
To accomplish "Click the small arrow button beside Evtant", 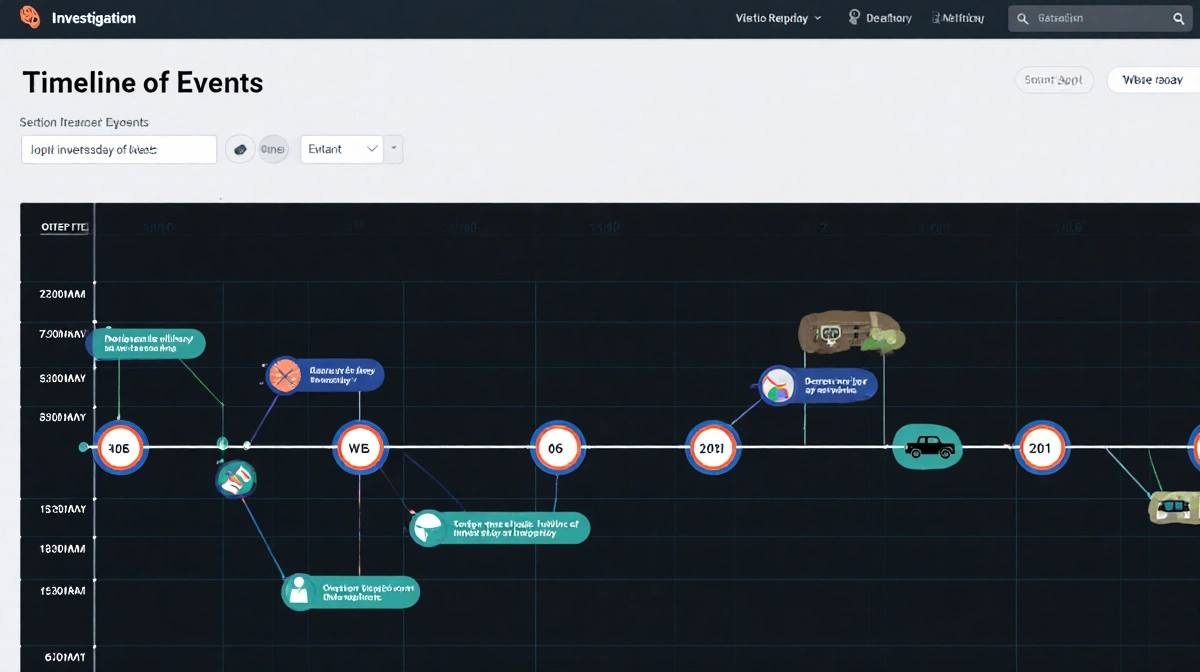I will (x=395, y=149).
